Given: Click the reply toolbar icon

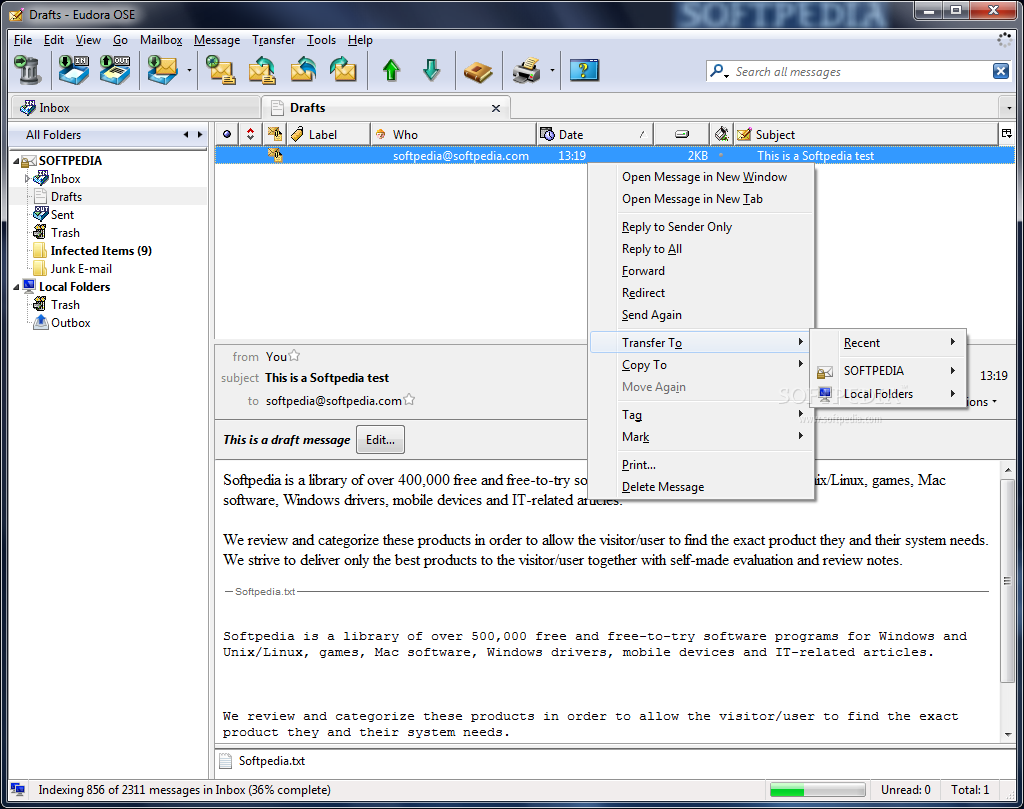Looking at the screenshot, I should pos(262,70).
